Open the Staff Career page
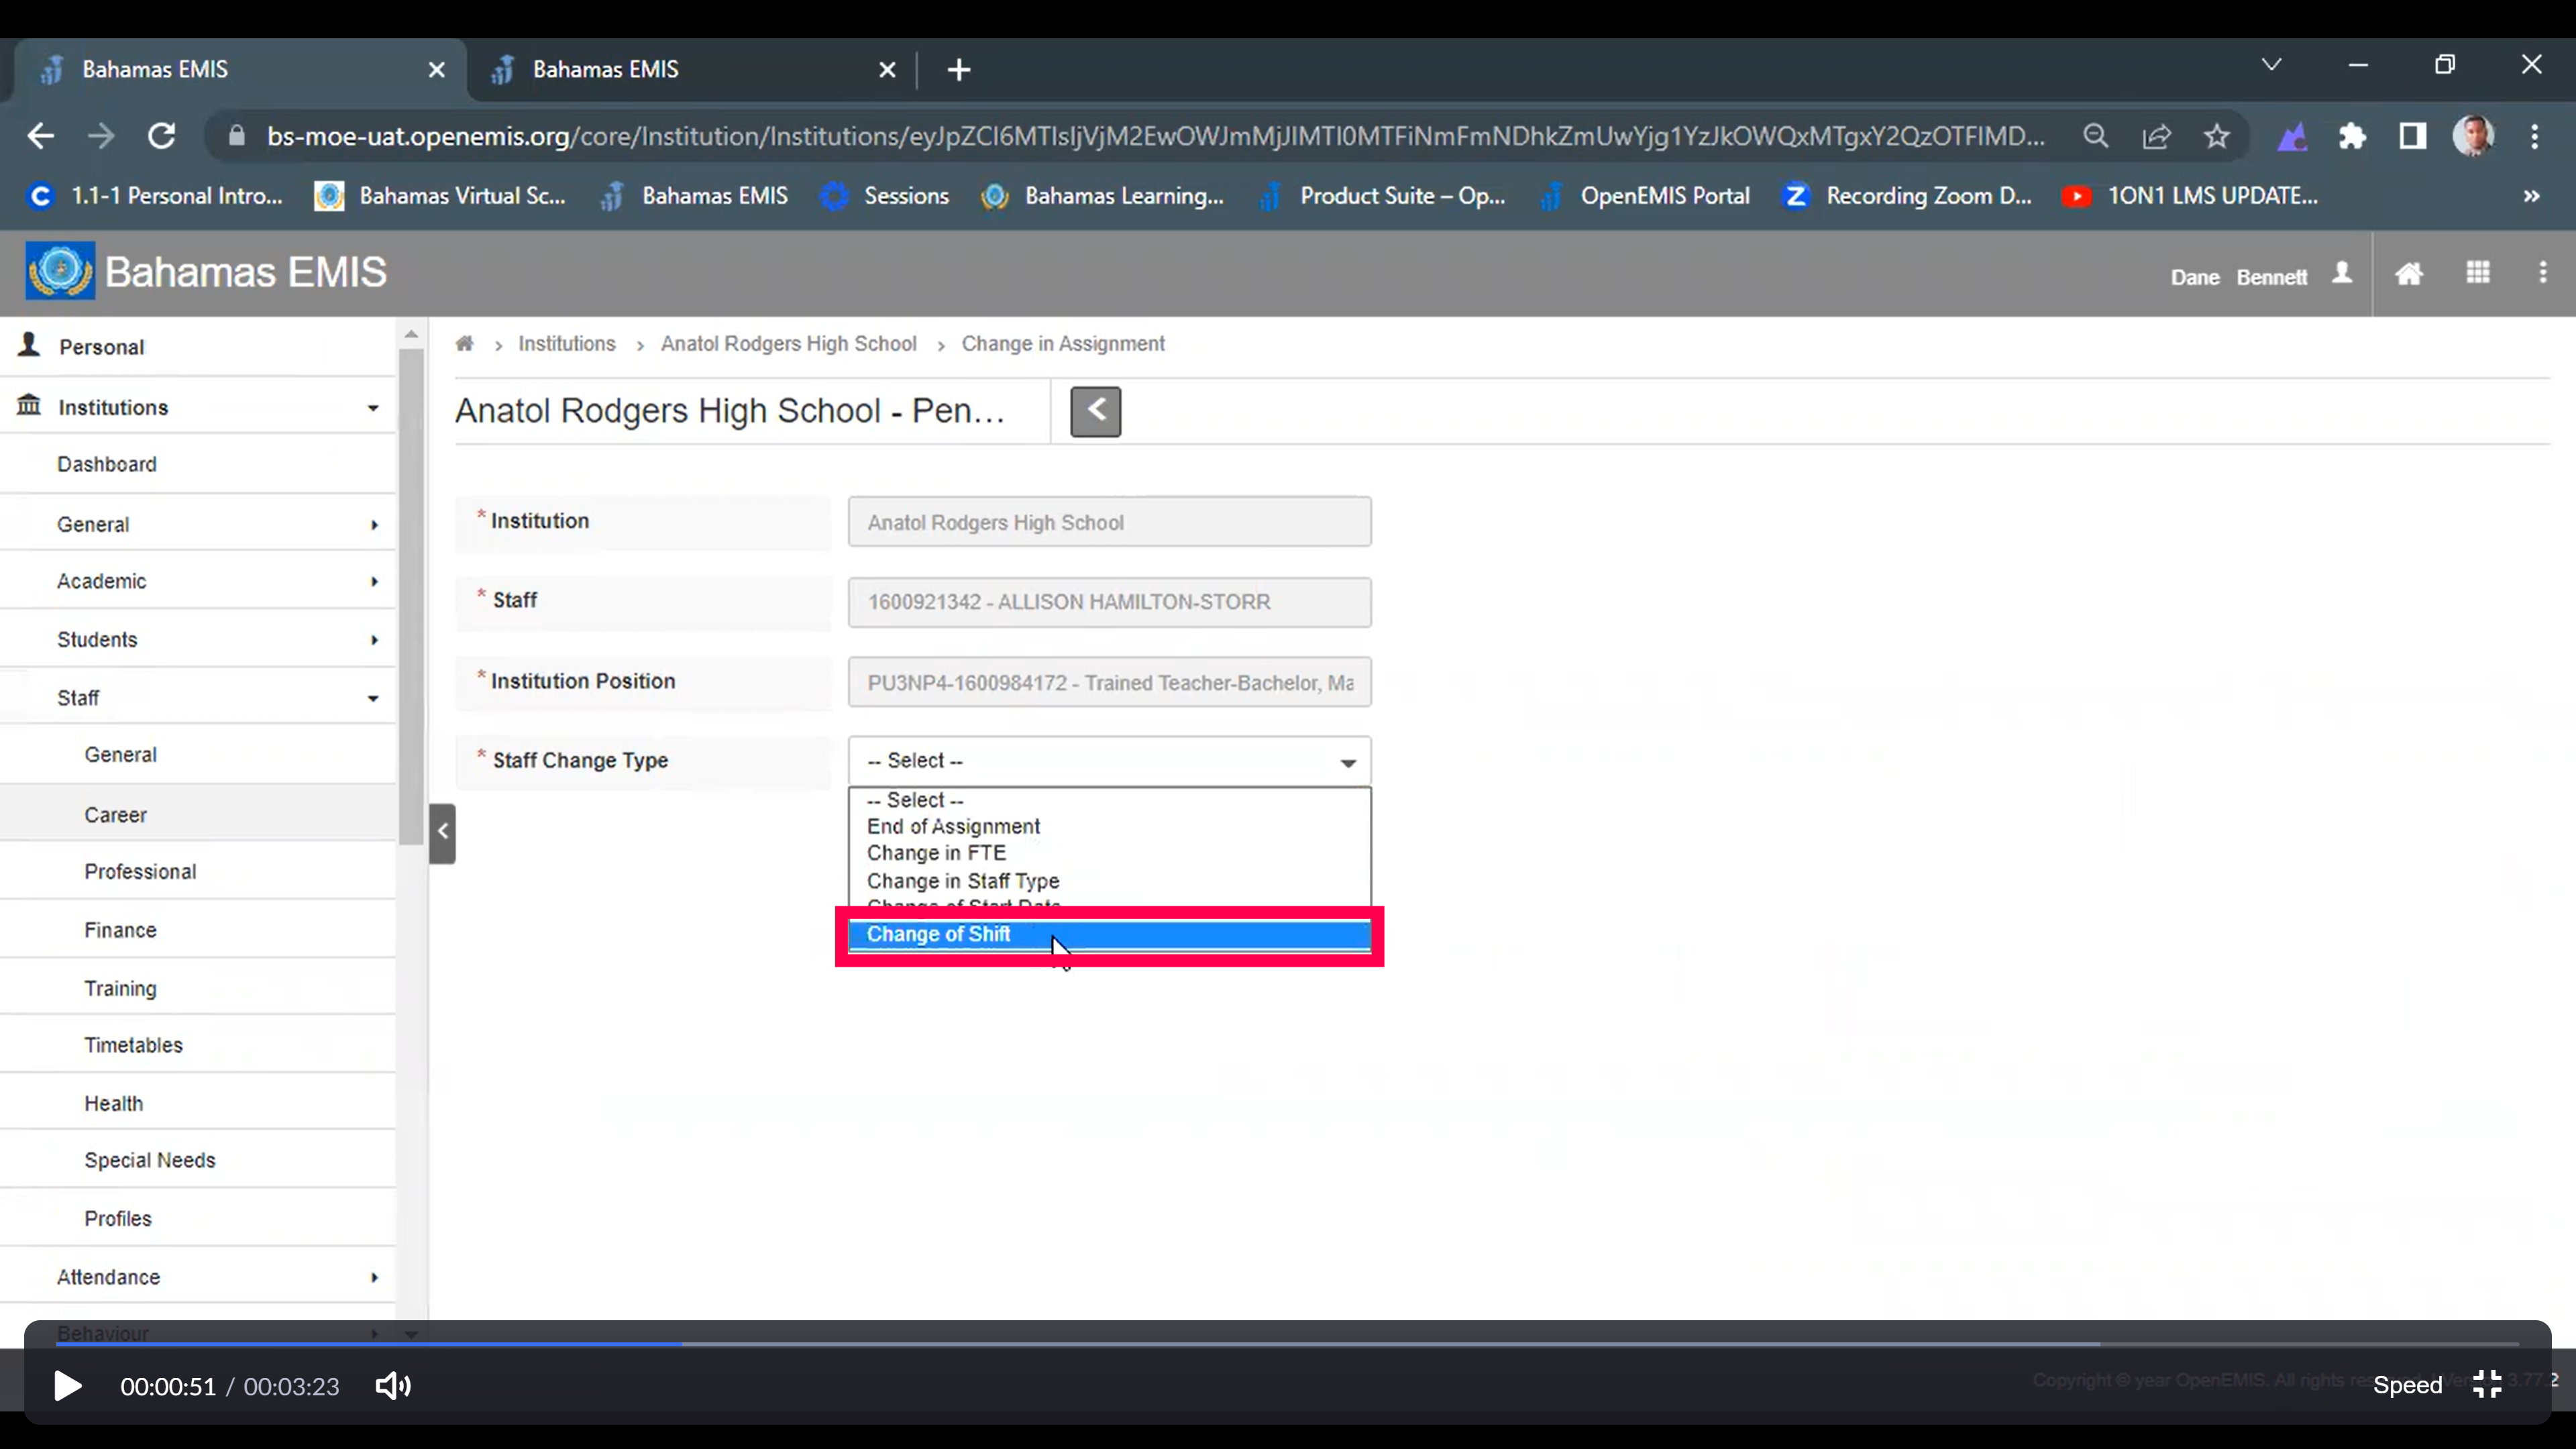Image resolution: width=2576 pixels, height=1449 pixels. (x=198, y=815)
